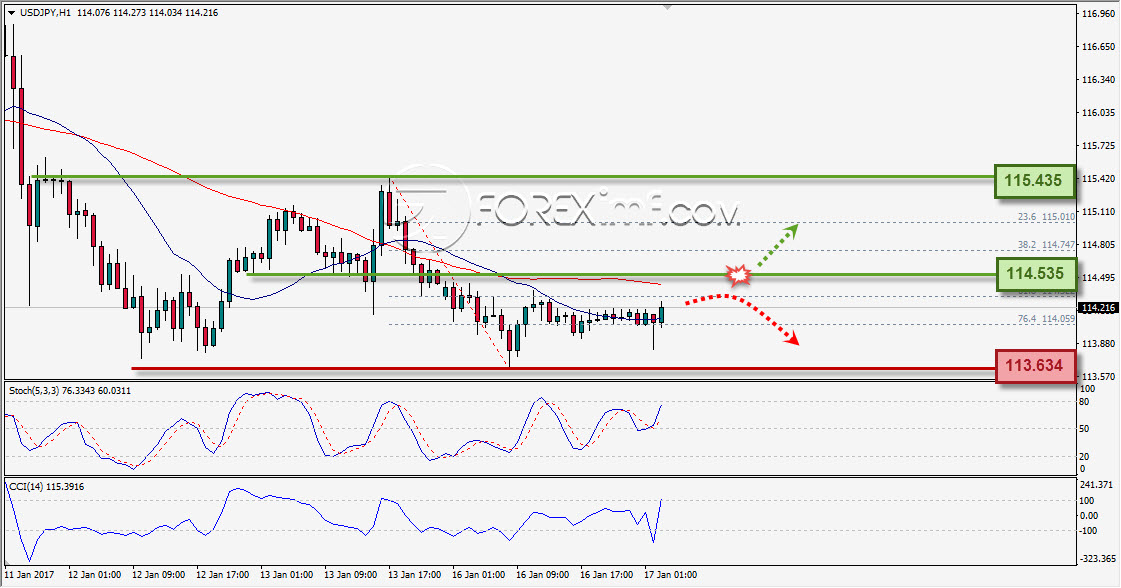Viewport: 1121px width, 588px height.
Task: Select the Fibonacci 38.2 114.747 level label
Action: tap(1046, 244)
